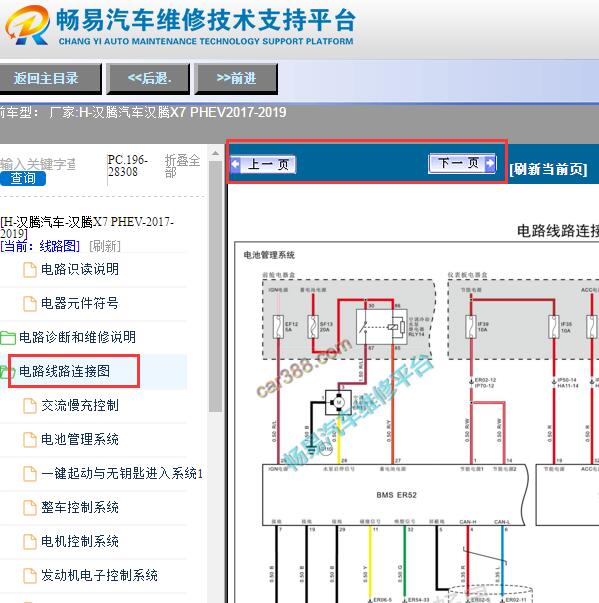
Task: Focus the keyword search input field
Action: click(x=38, y=164)
